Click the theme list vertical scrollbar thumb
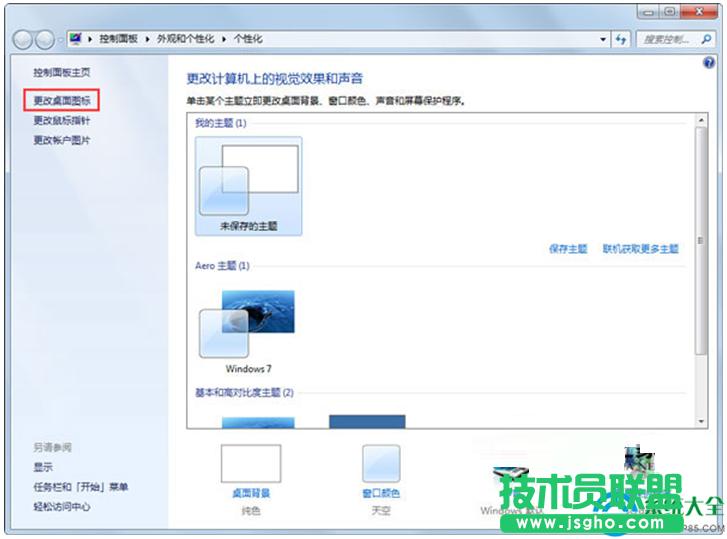727x539 pixels. pos(701,241)
